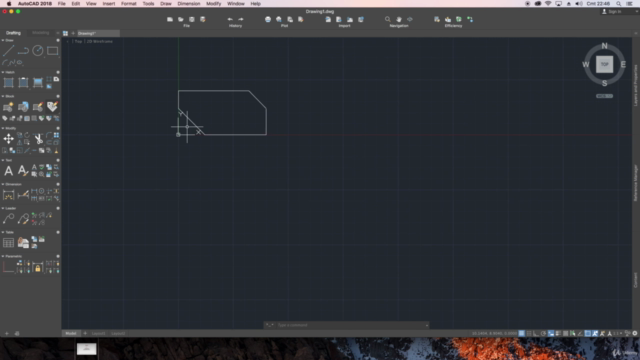Click the New file toolbar icon

(x=170, y=19)
